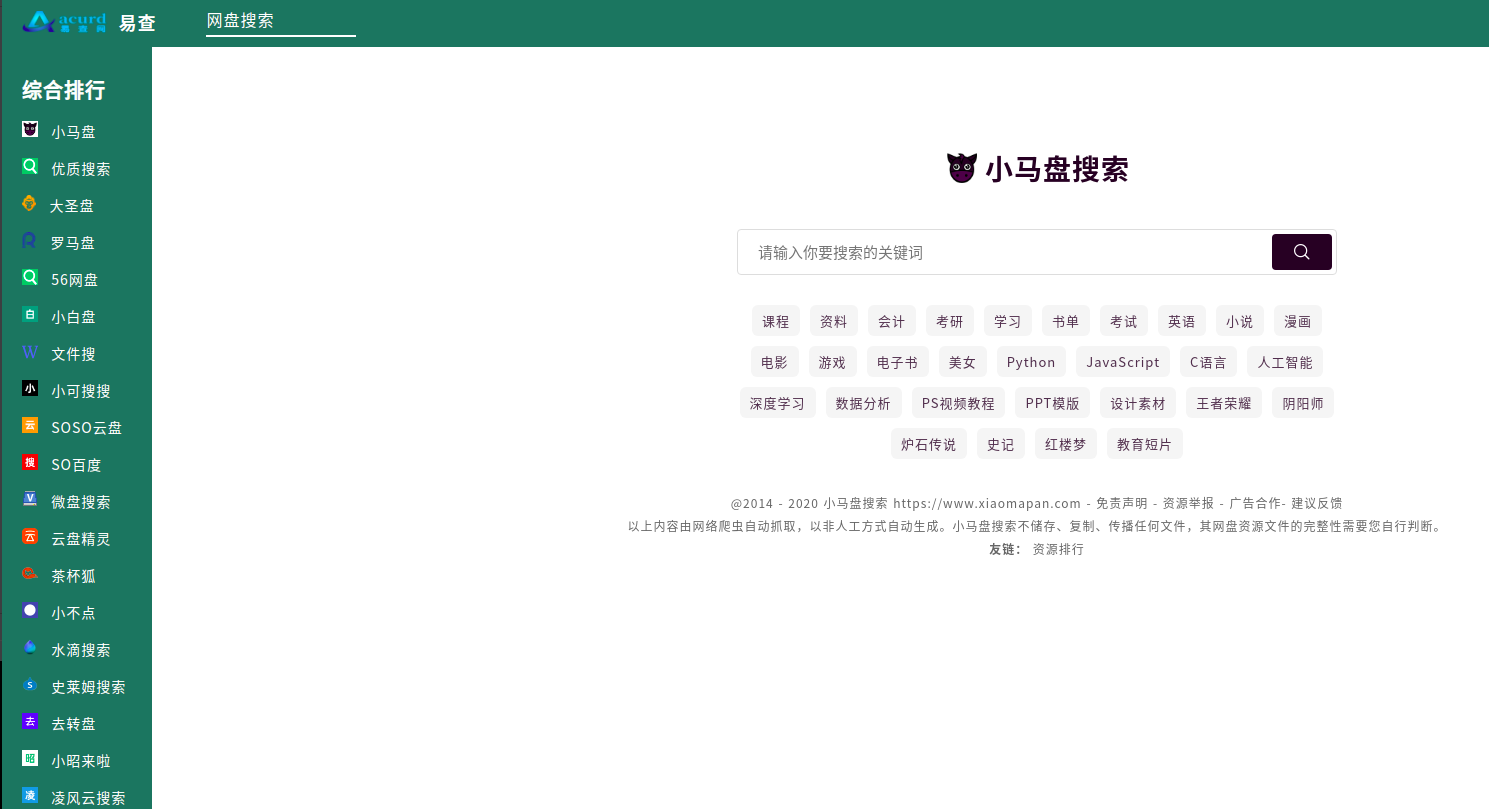Click the 小昭来啦 green icon
Screen dimensions: 1489x809
[30, 759]
